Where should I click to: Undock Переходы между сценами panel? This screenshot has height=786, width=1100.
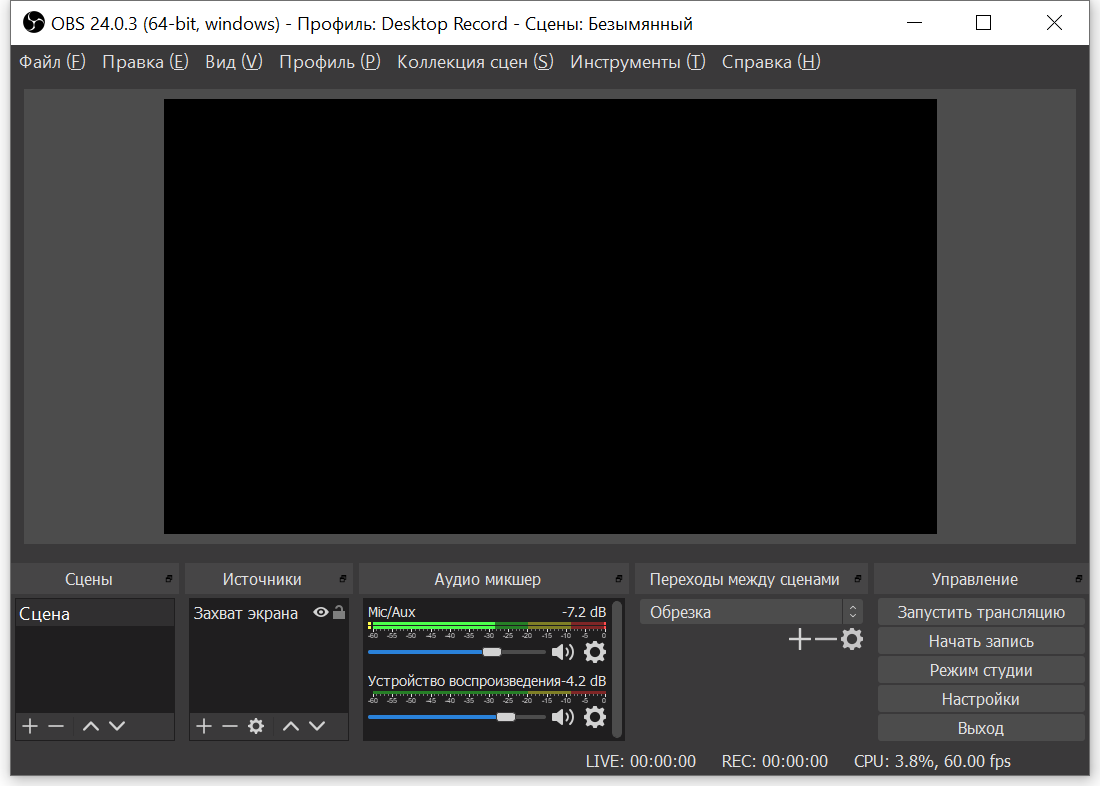click(x=857, y=579)
